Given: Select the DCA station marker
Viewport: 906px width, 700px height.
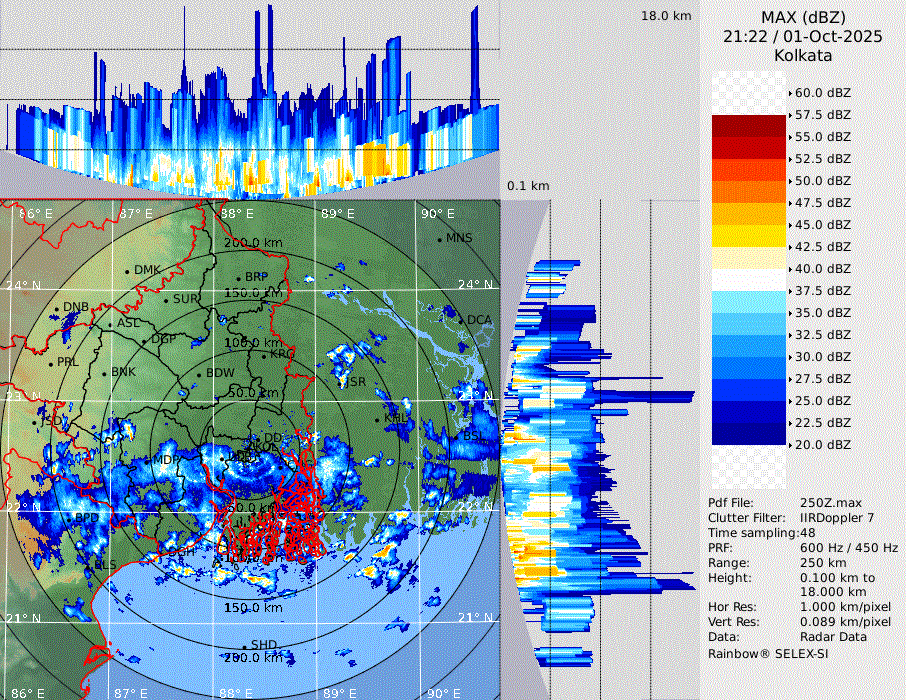Looking at the screenshot, I should tap(462, 319).
